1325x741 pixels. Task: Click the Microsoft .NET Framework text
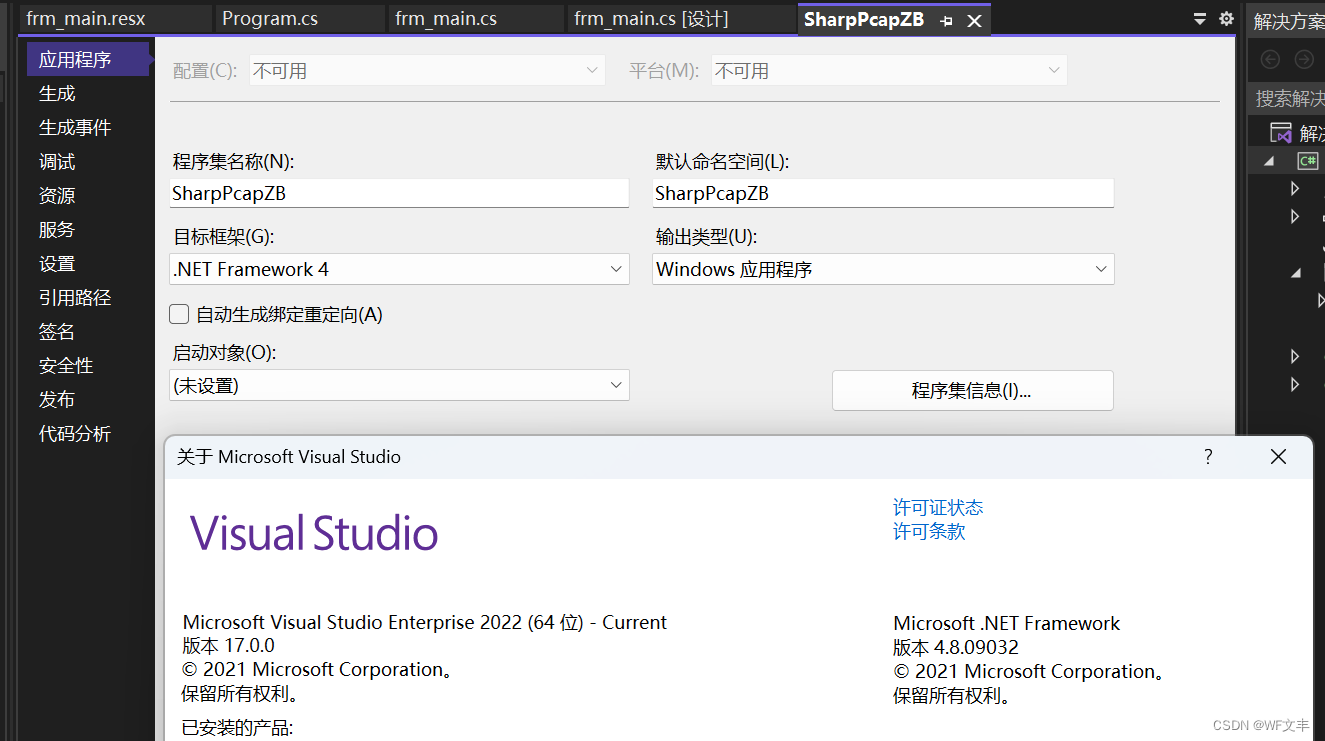click(1007, 623)
